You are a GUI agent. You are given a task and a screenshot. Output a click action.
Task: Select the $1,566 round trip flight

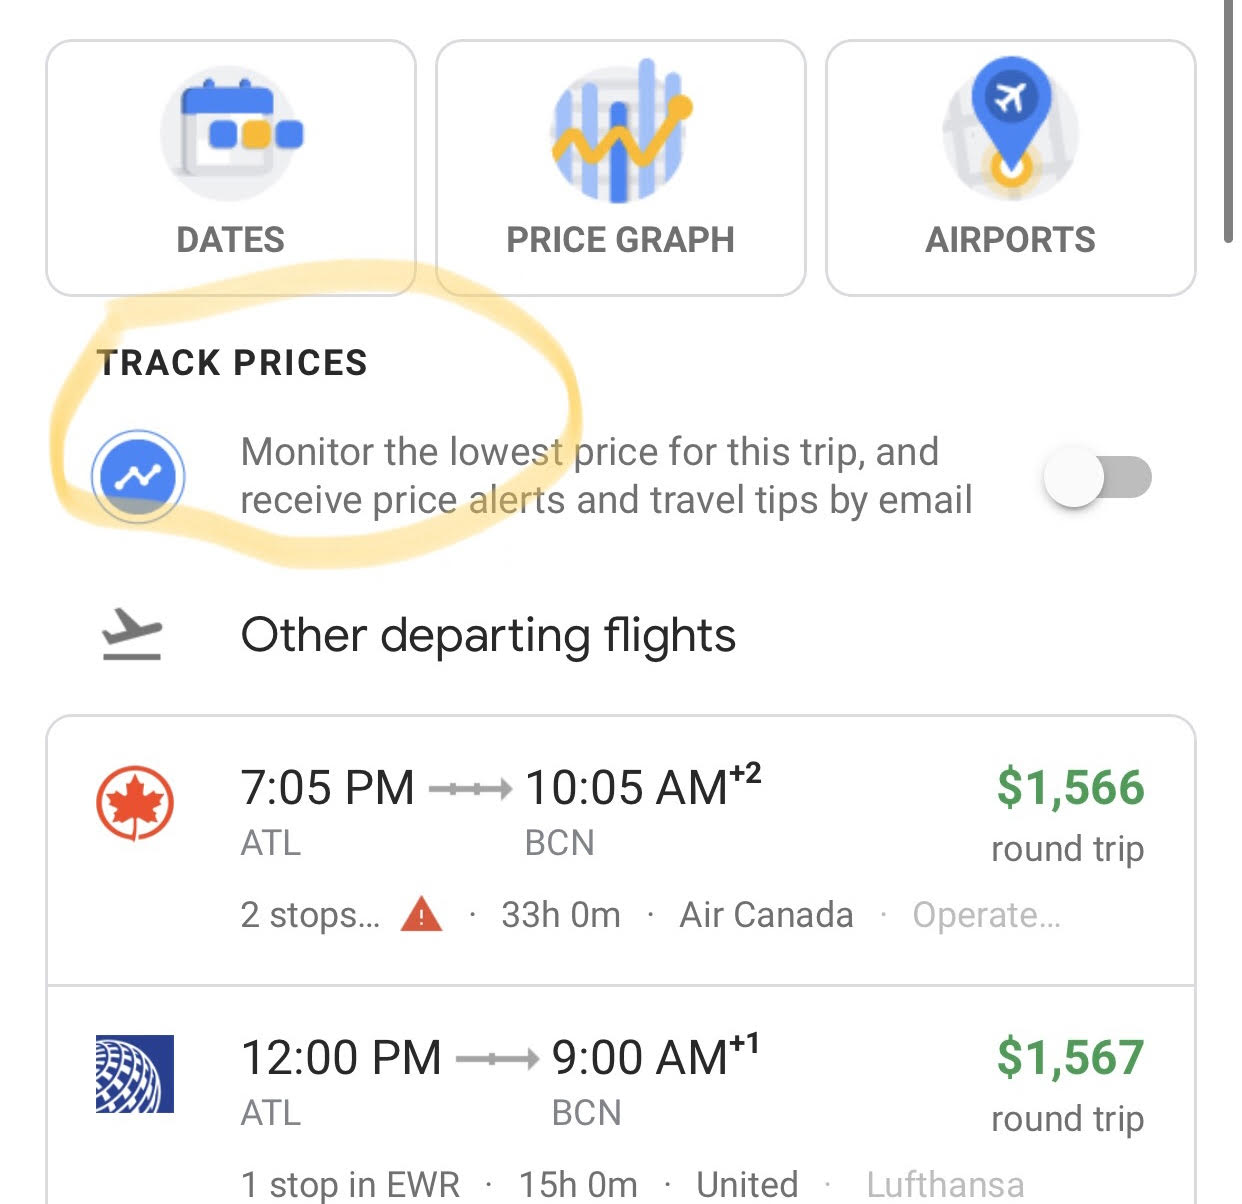[x=1066, y=787]
